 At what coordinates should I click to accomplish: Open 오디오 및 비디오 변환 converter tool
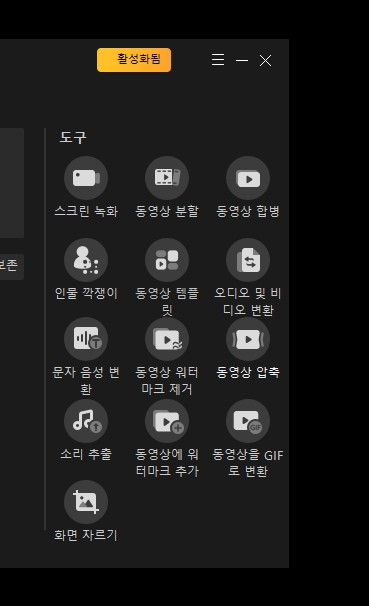248,260
